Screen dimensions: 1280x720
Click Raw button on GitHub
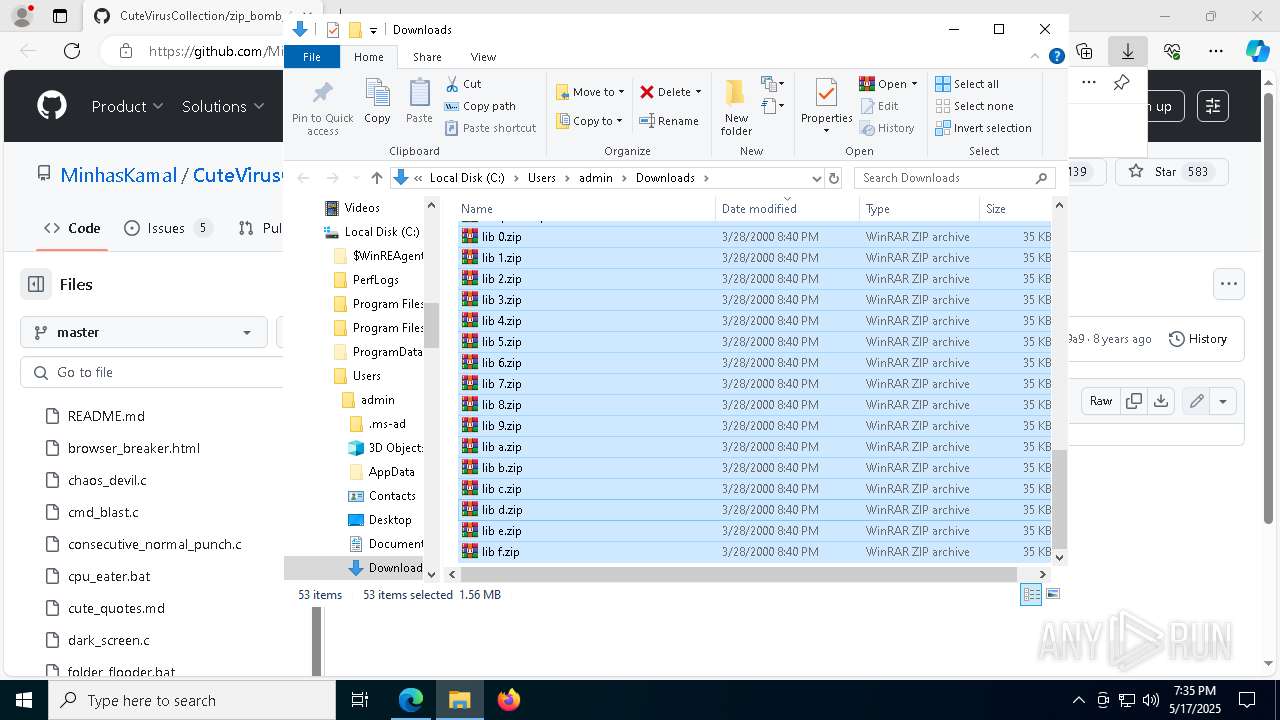pos(1101,401)
